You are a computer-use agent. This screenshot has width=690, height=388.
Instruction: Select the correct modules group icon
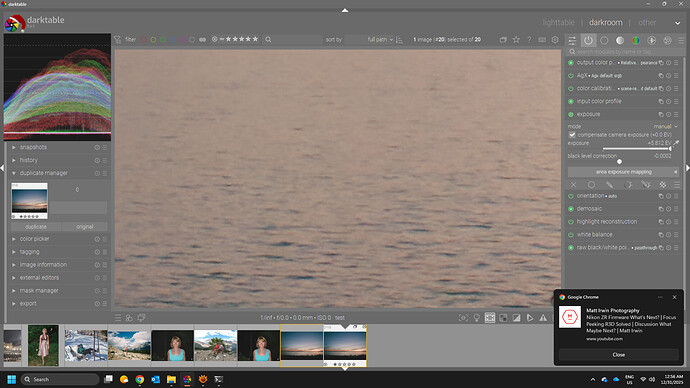coord(652,40)
